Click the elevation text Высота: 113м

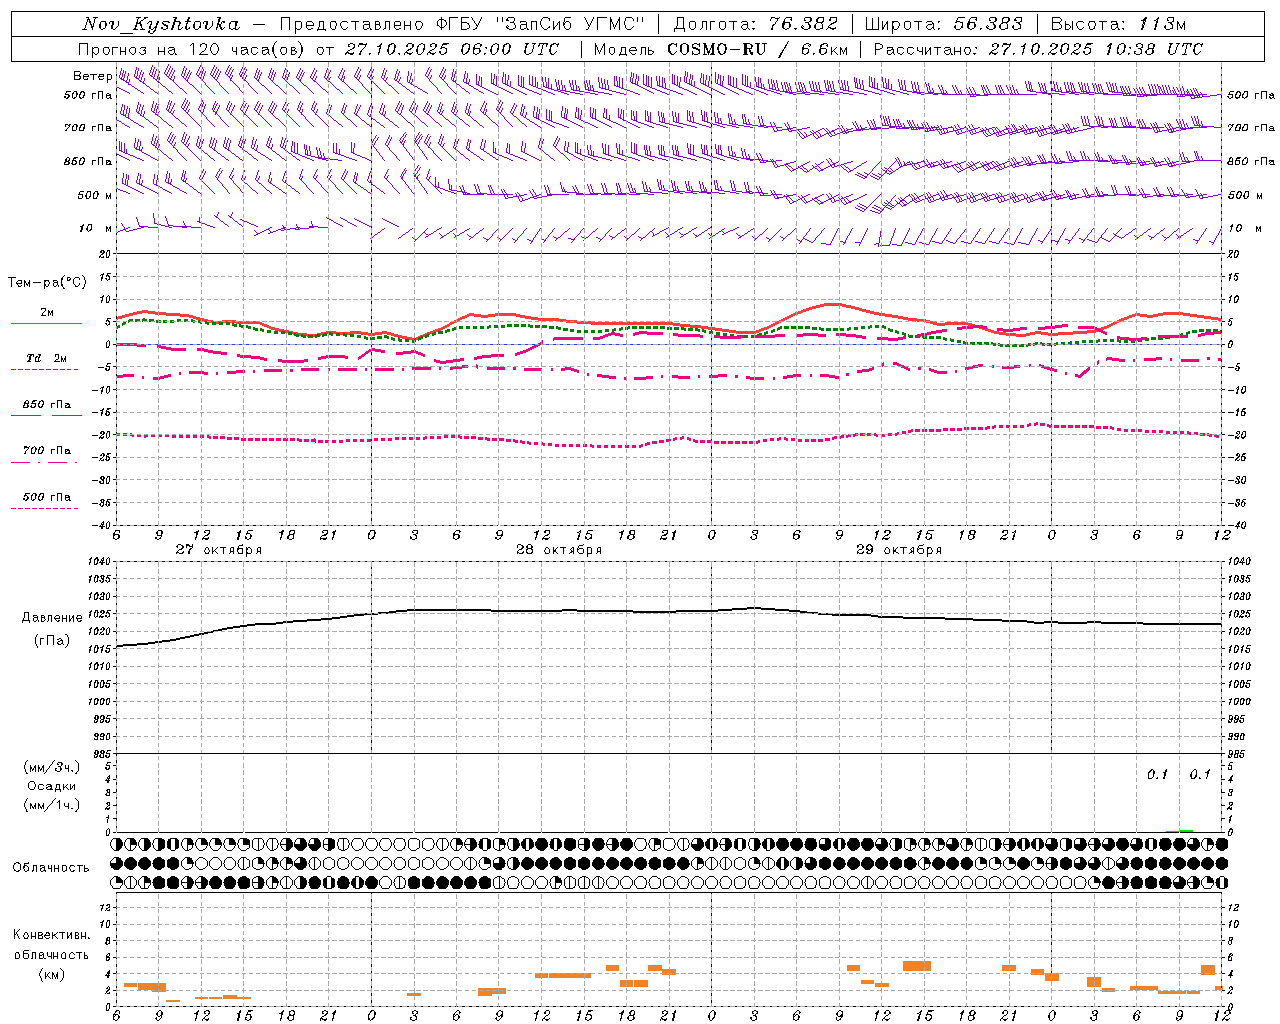click(1118, 24)
